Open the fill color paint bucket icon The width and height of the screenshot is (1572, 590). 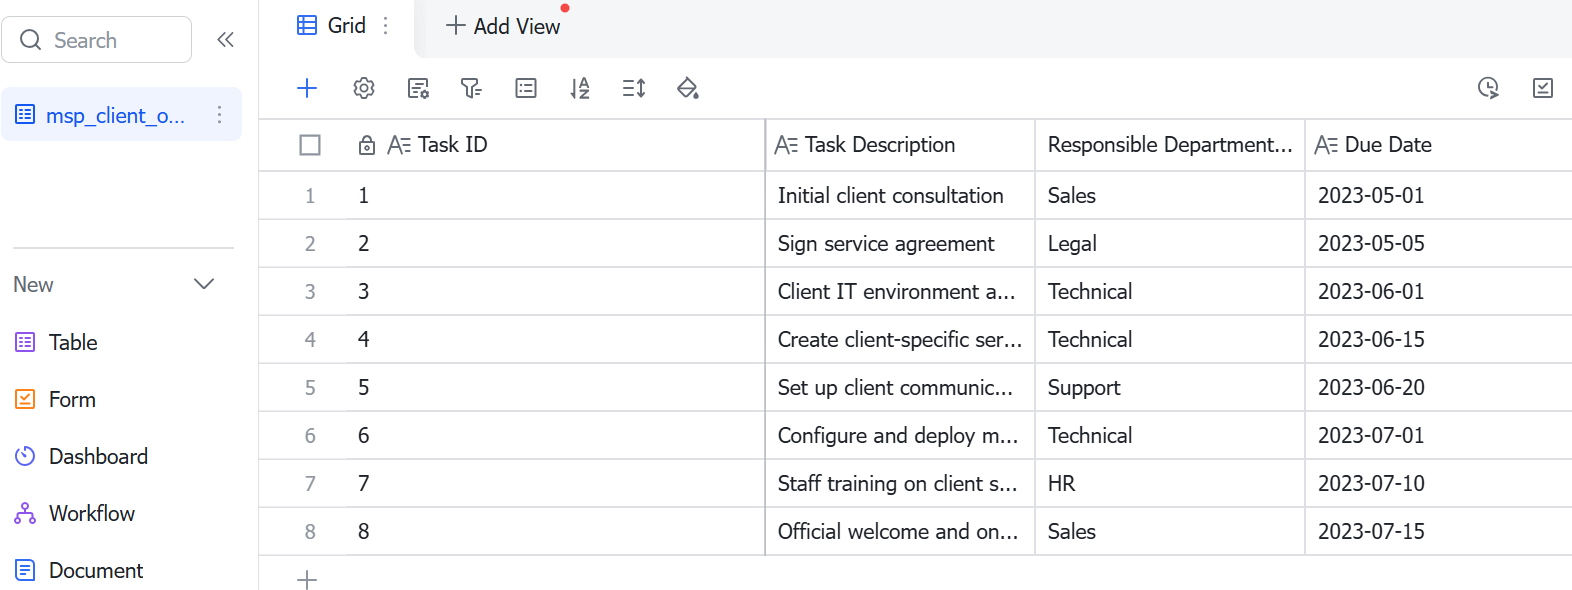(x=688, y=88)
